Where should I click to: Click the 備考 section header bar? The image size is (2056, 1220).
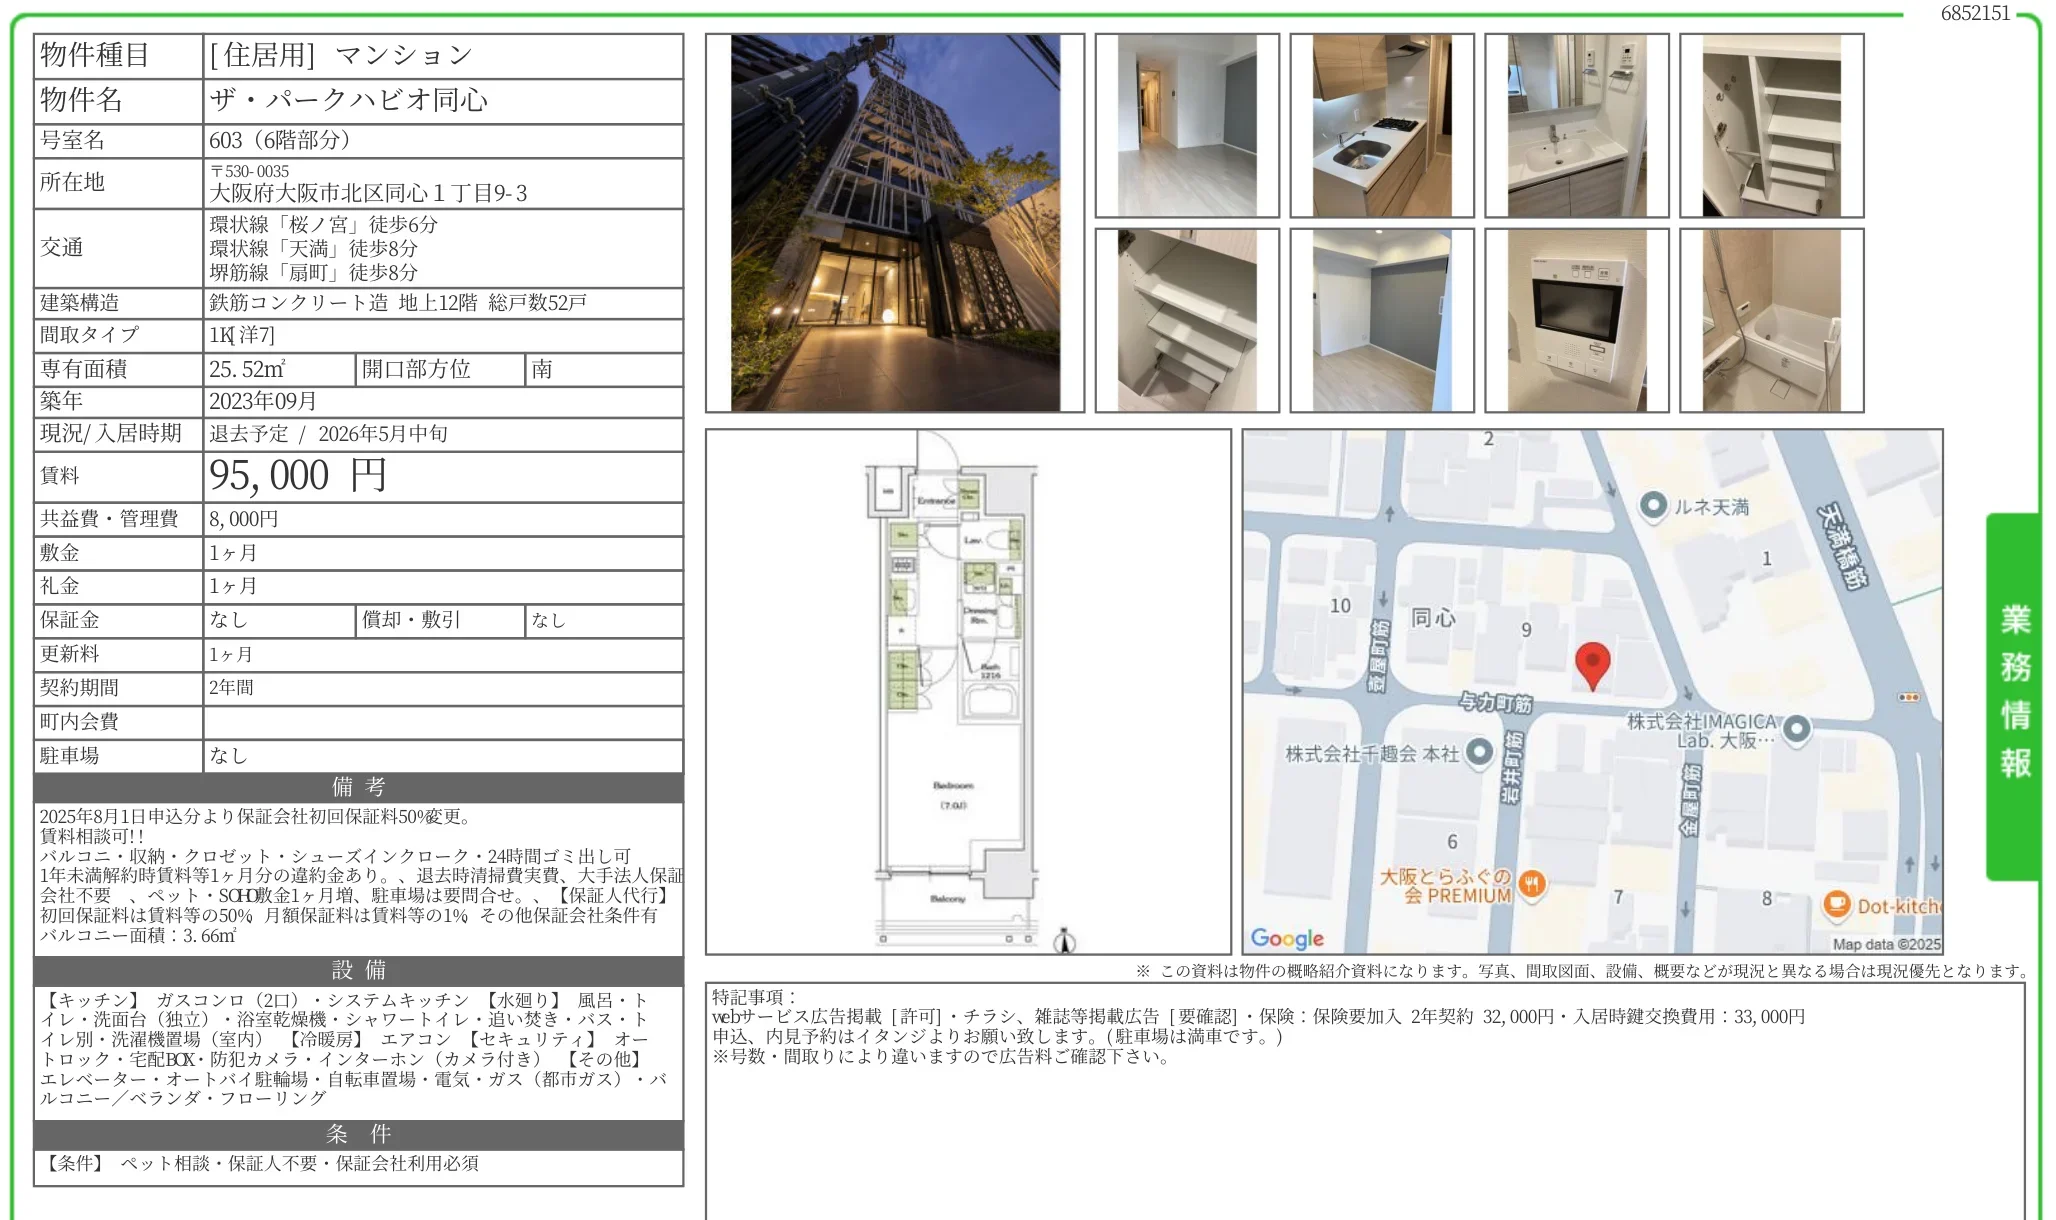point(358,787)
